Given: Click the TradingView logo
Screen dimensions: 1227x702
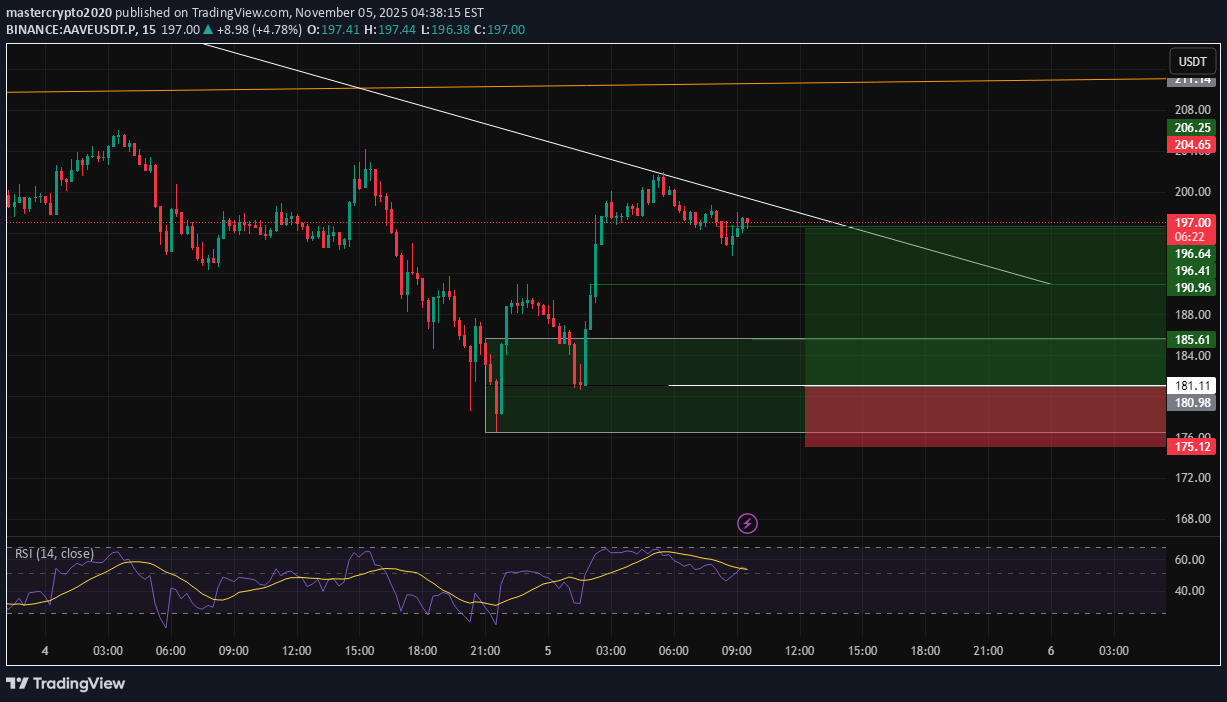Looking at the screenshot, I should pyautogui.click(x=66, y=684).
